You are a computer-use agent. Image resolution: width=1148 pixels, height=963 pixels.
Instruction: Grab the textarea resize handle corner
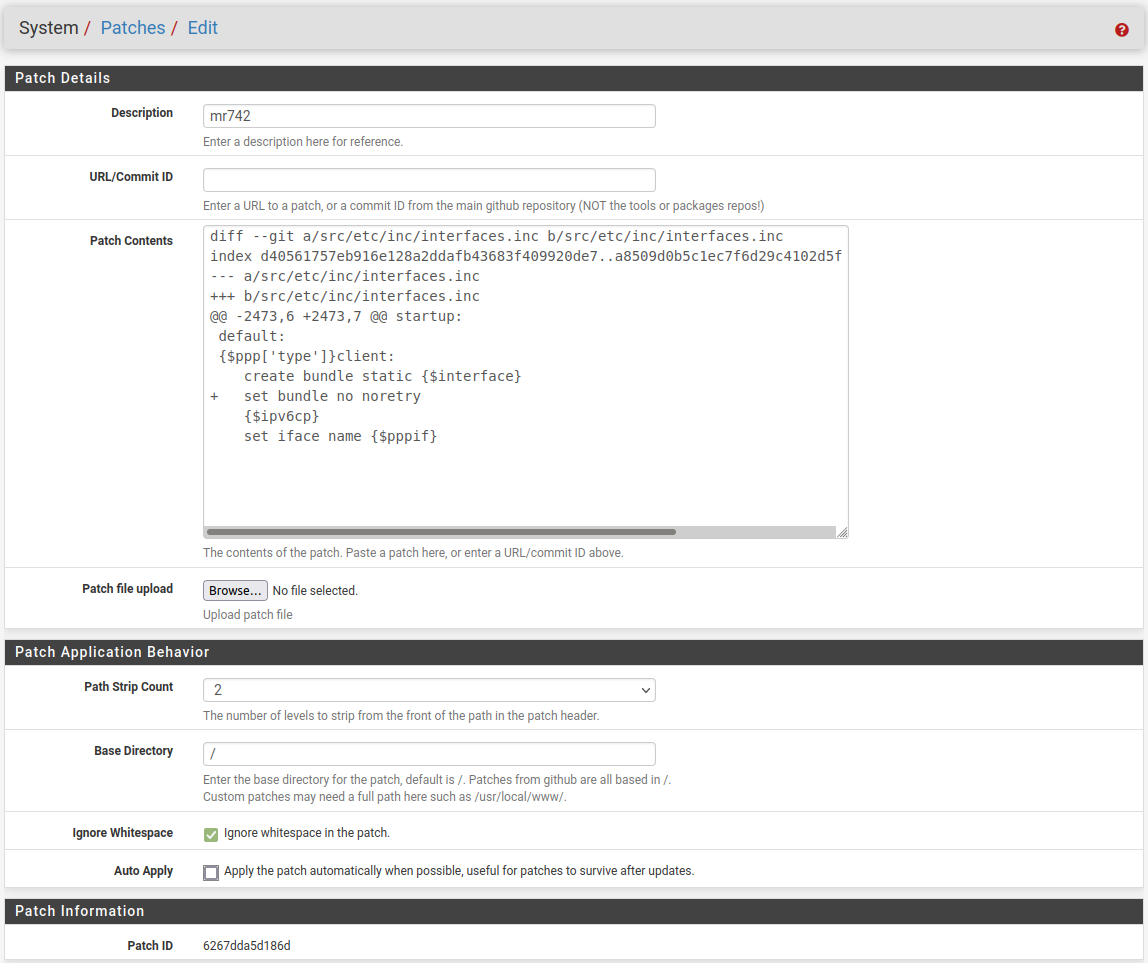tap(842, 532)
